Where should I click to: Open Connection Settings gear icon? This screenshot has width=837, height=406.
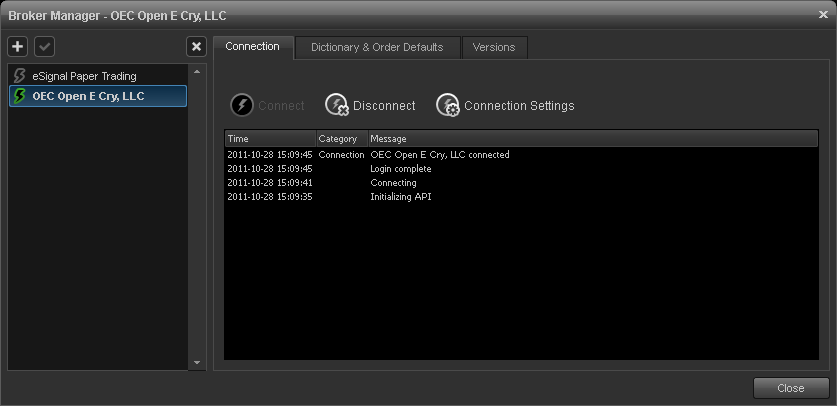pos(448,105)
